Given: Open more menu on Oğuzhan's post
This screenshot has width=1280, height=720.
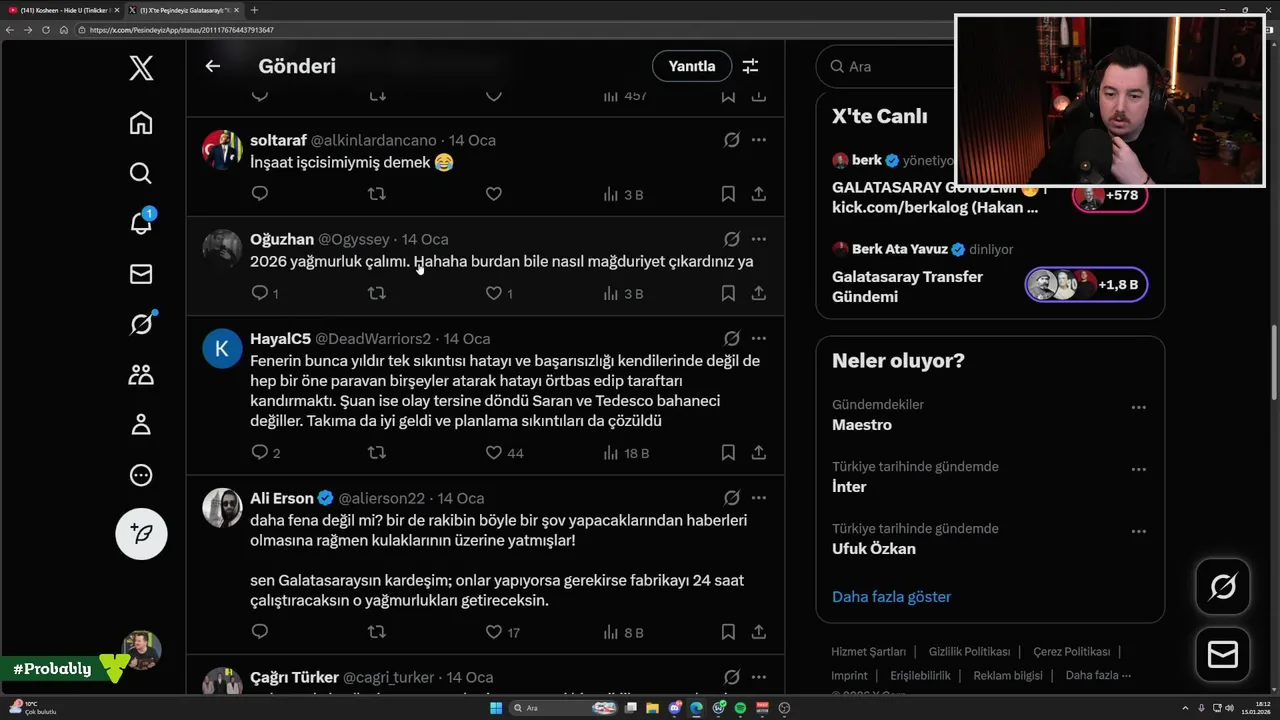Looking at the screenshot, I should 759,239.
